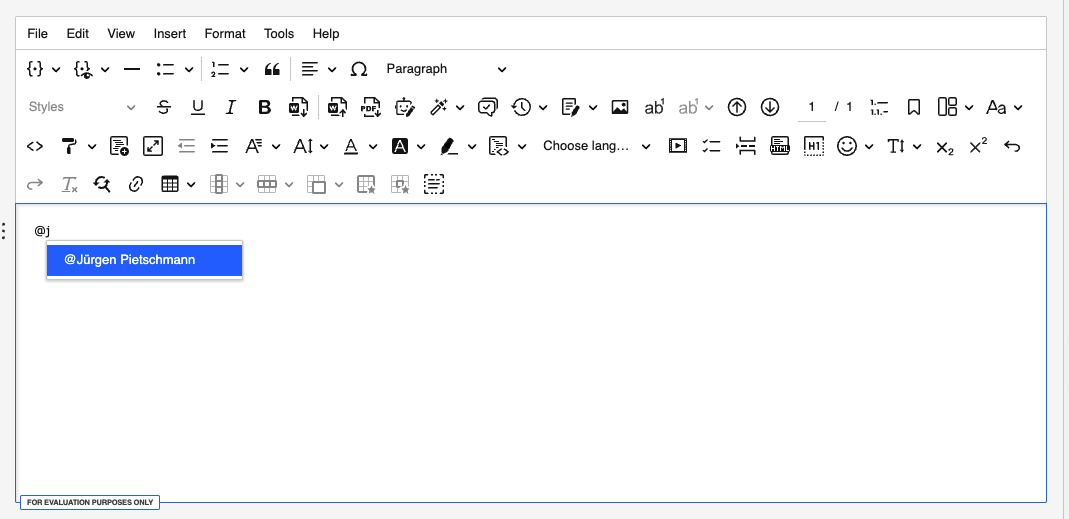1069x519 pixels.
Task: Select the @Jürgen Pietschmann mention suggestion
Action: click(144, 260)
